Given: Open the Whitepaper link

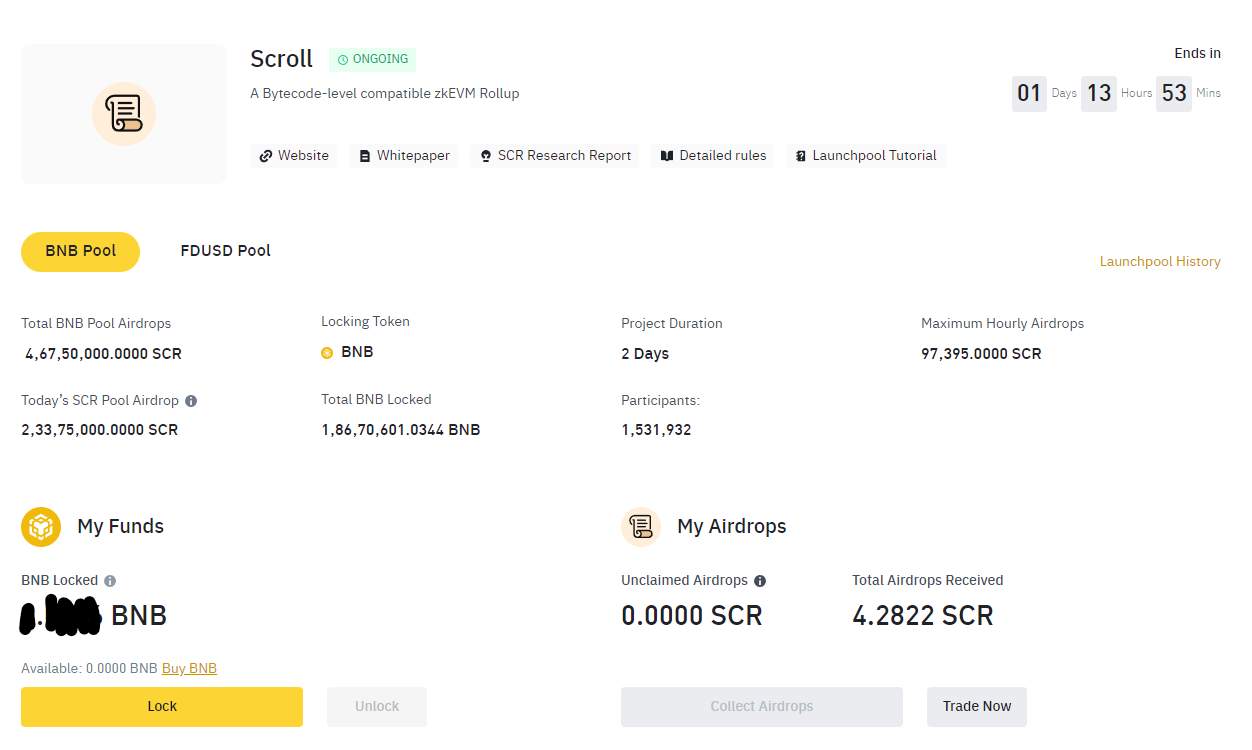Looking at the screenshot, I should pos(404,156).
